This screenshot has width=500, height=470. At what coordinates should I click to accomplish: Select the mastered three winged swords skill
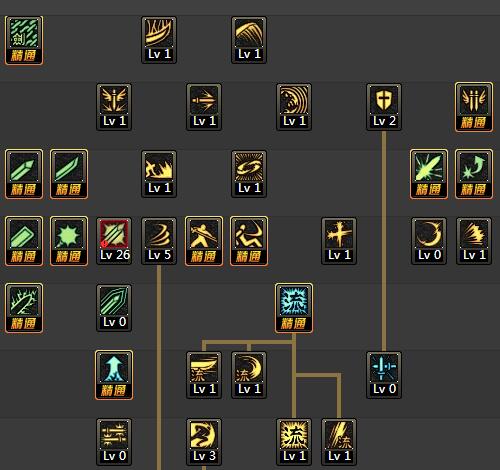pos(474,107)
